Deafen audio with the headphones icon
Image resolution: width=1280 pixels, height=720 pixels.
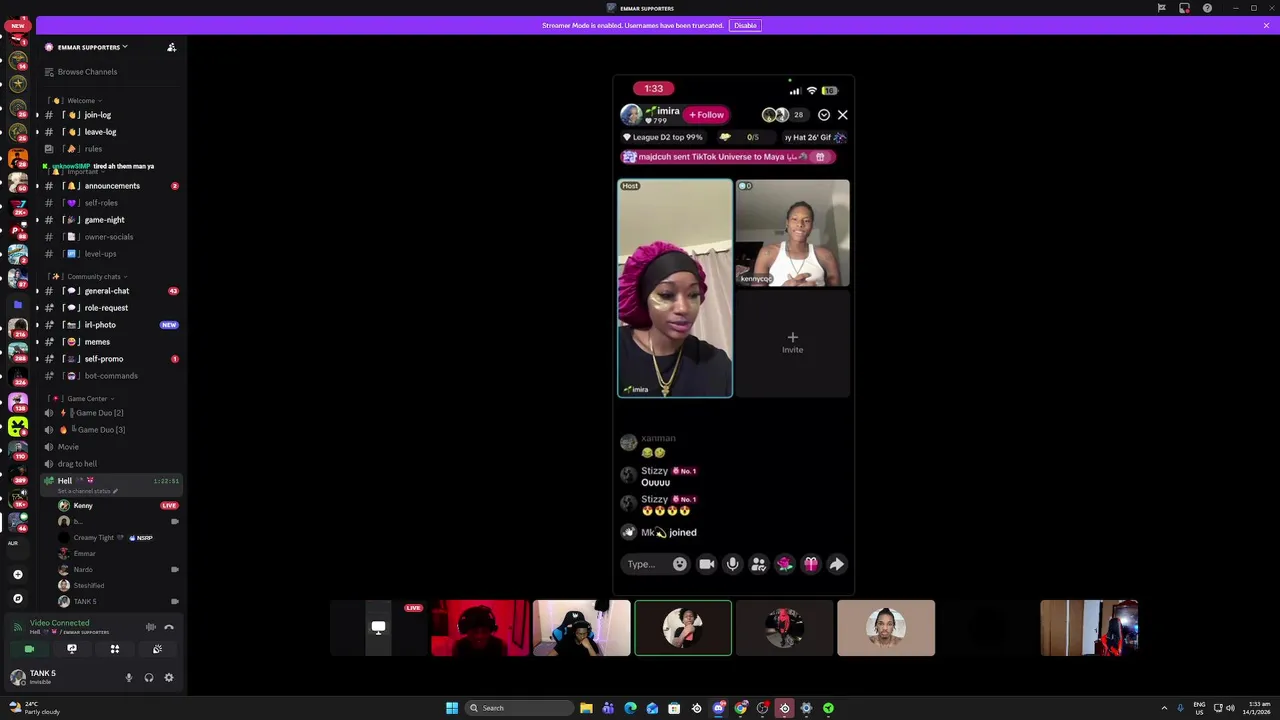tap(149, 678)
